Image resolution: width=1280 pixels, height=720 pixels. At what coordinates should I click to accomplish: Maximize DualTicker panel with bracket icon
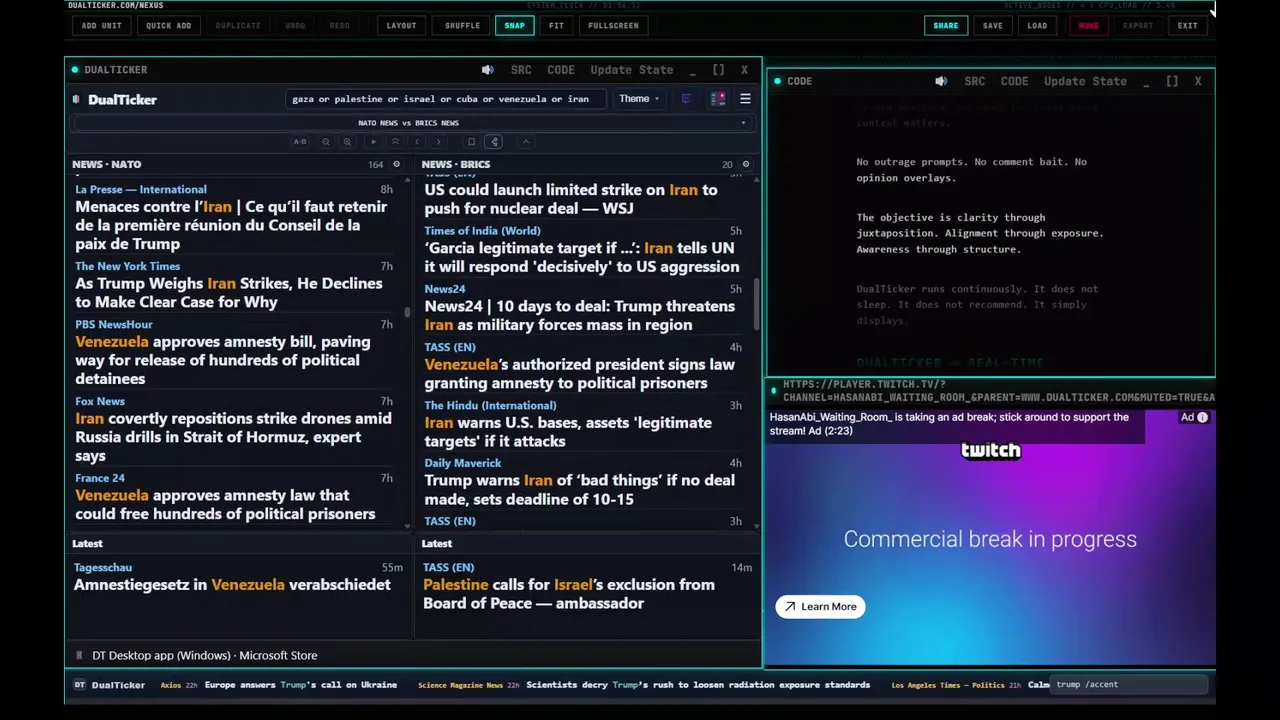point(718,70)
